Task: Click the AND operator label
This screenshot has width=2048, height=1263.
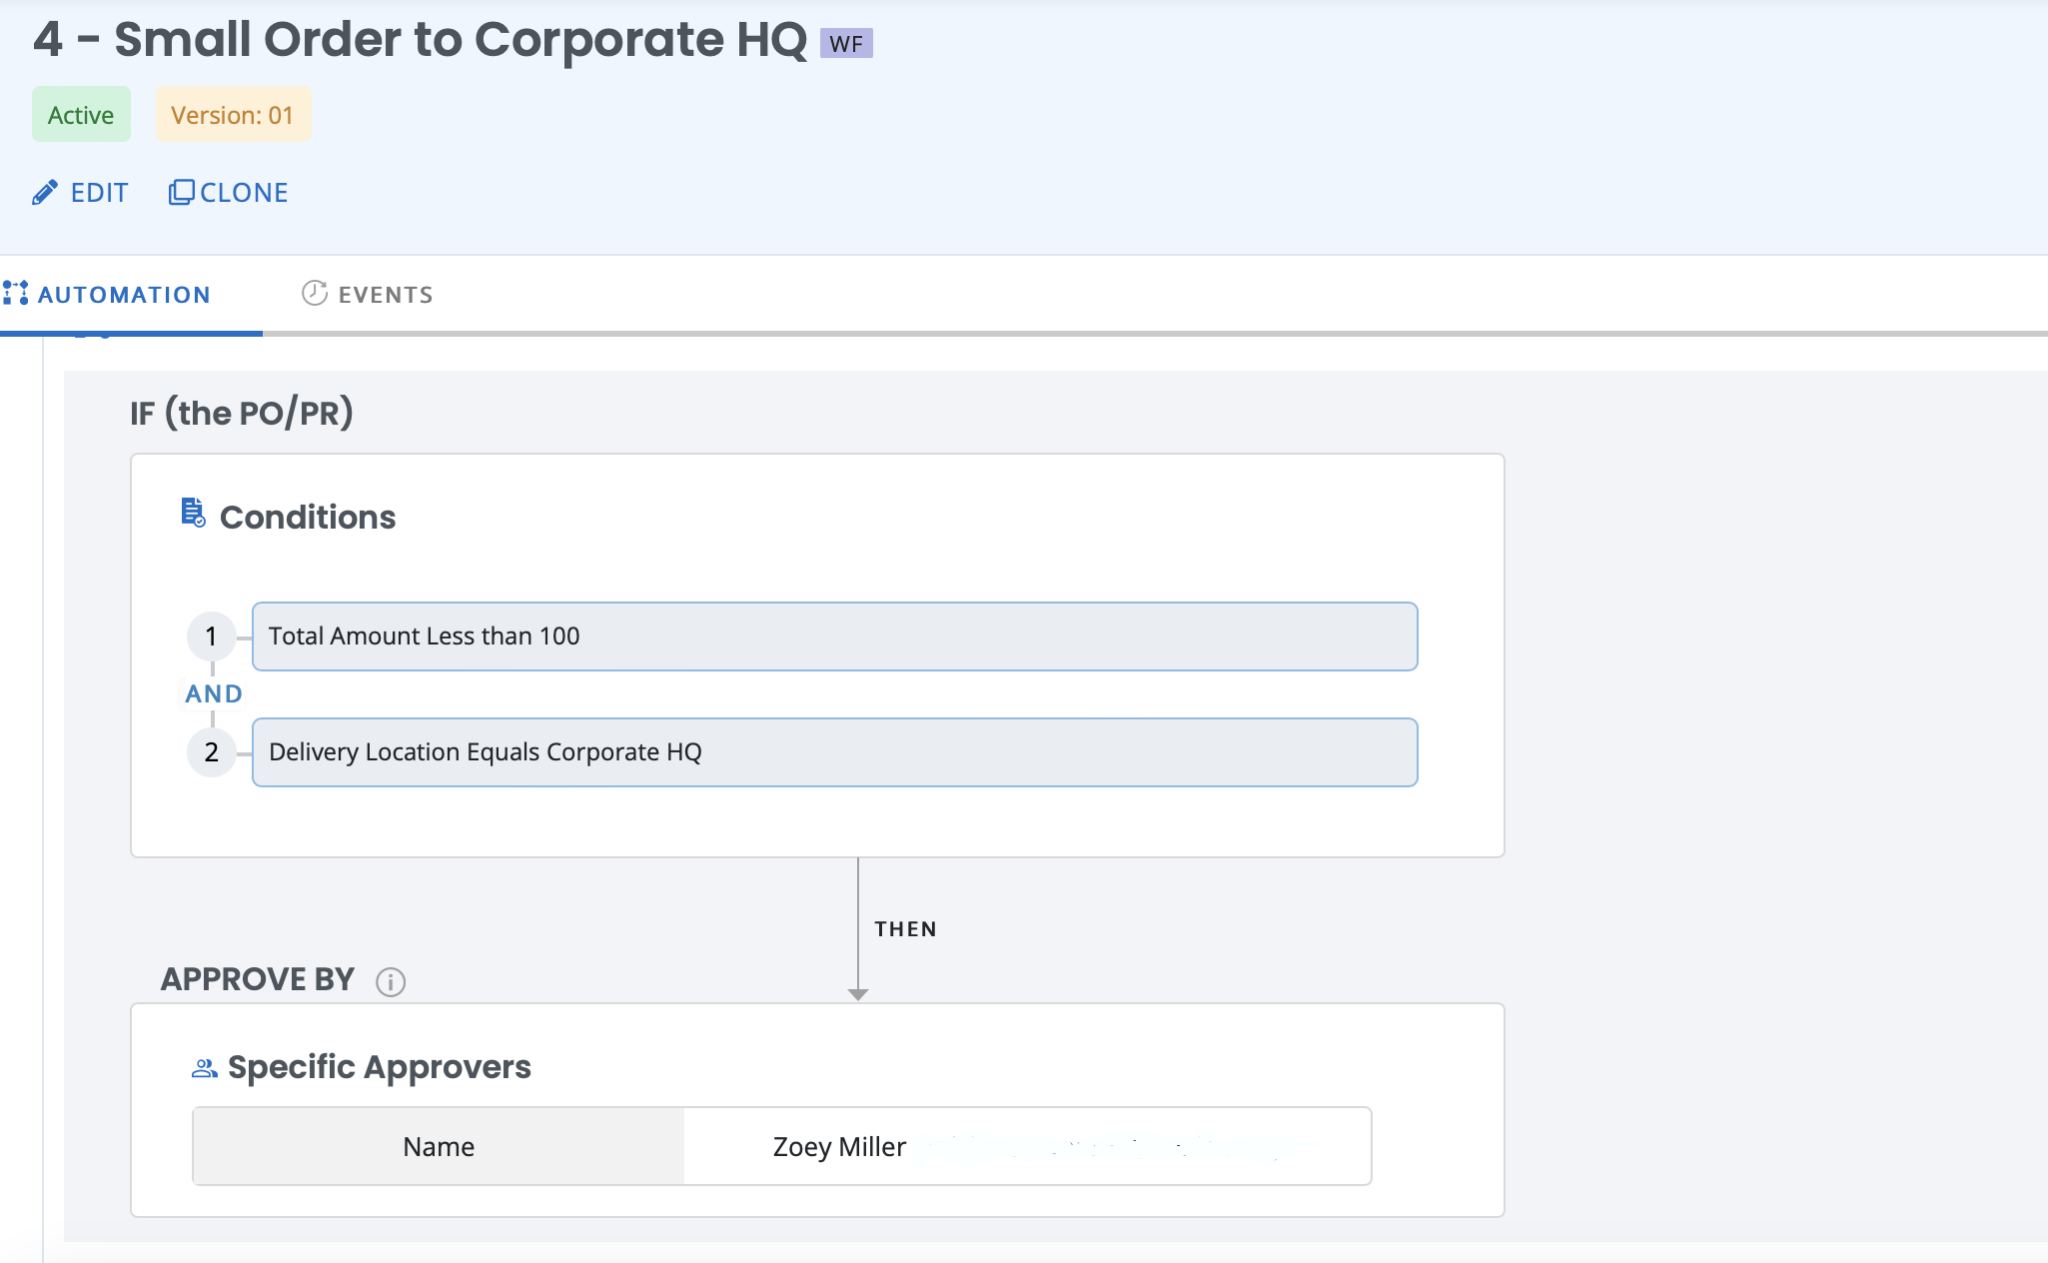Action: [x=213, y=694]
